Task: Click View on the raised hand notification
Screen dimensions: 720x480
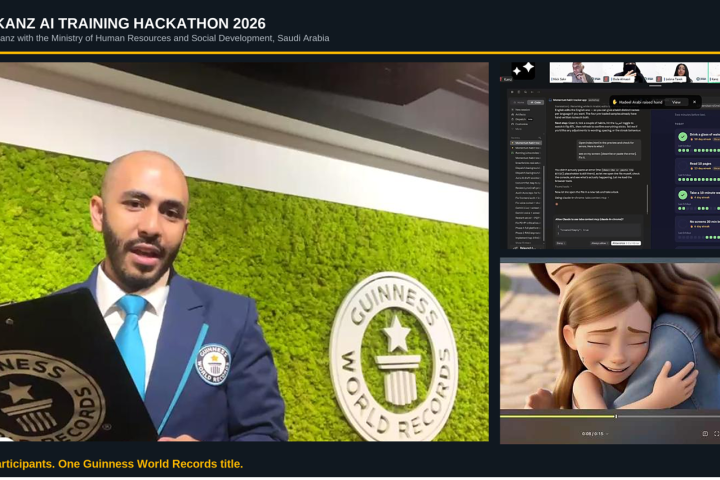Action: (x=676, y=102)
